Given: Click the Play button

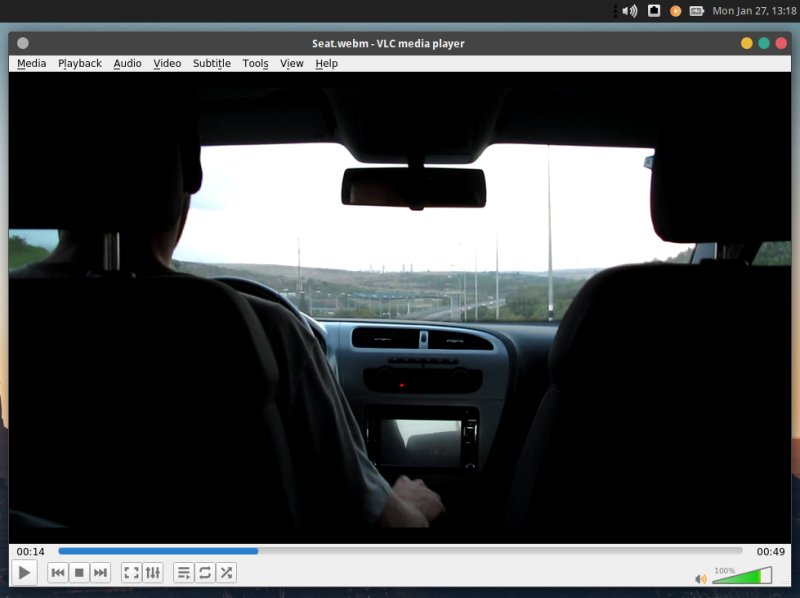Looking at the screenshot, I should pyautogui.click(x=24, y=572).
